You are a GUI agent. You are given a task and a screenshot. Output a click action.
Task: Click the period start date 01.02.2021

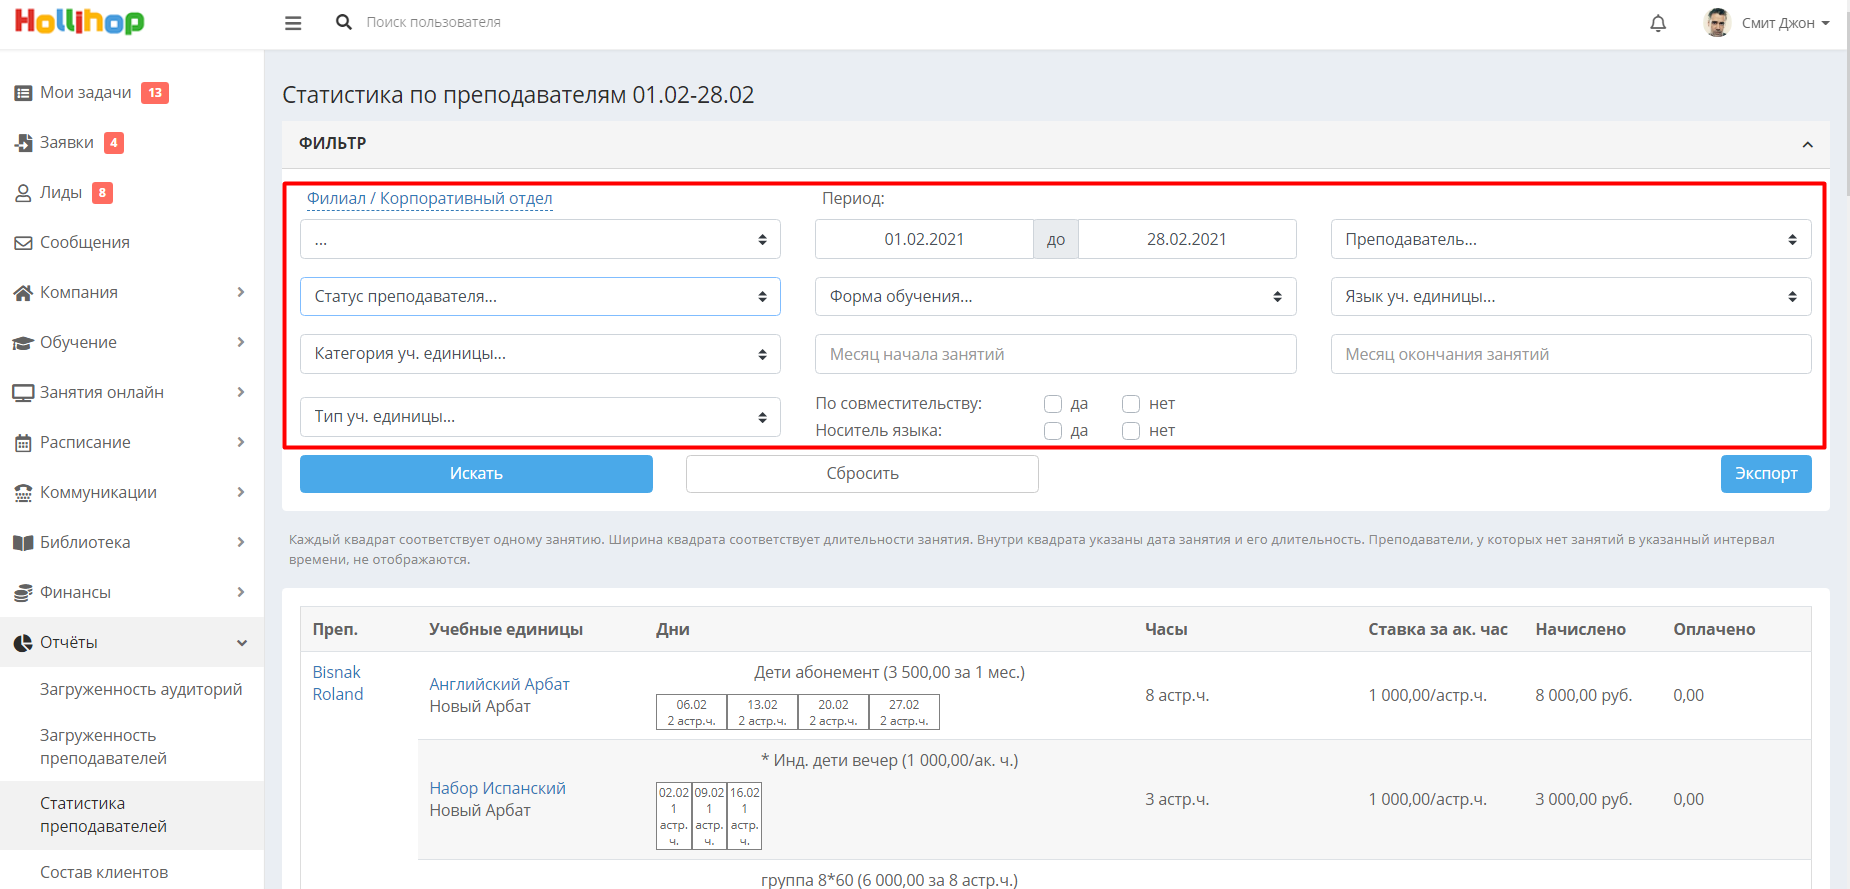point(924,239)
